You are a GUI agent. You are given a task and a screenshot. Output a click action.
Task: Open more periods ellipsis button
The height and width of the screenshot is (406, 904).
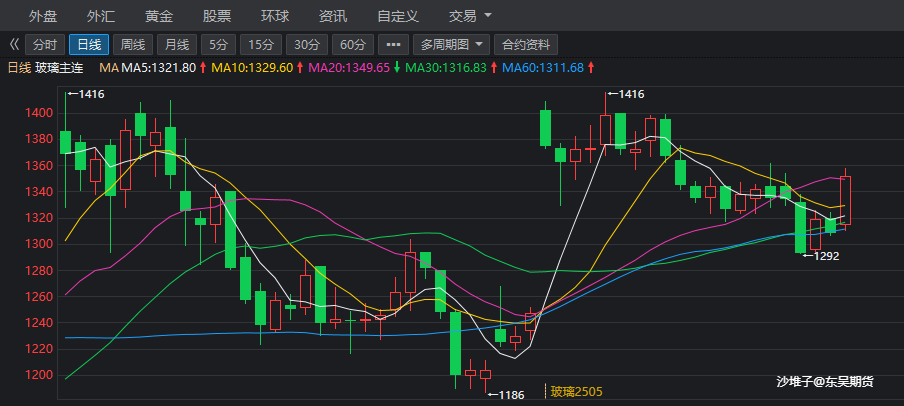click(x=393, y=44)
